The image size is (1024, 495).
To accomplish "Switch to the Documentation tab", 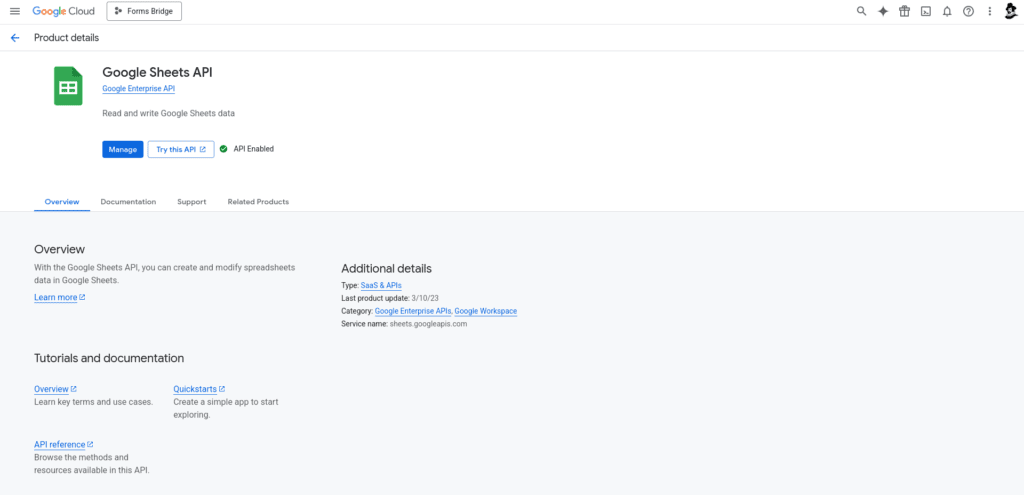I will [128, 202].
